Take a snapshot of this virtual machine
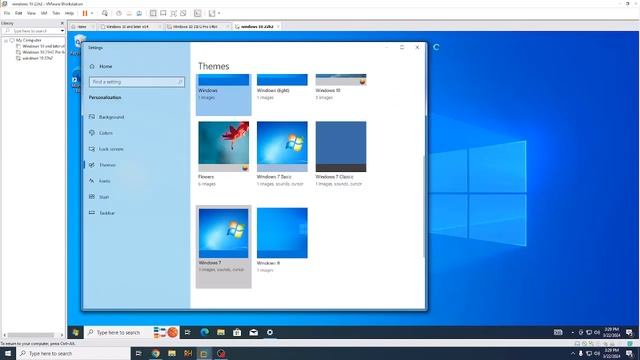This screenshot has height=360, width=640. coord(119,13)
